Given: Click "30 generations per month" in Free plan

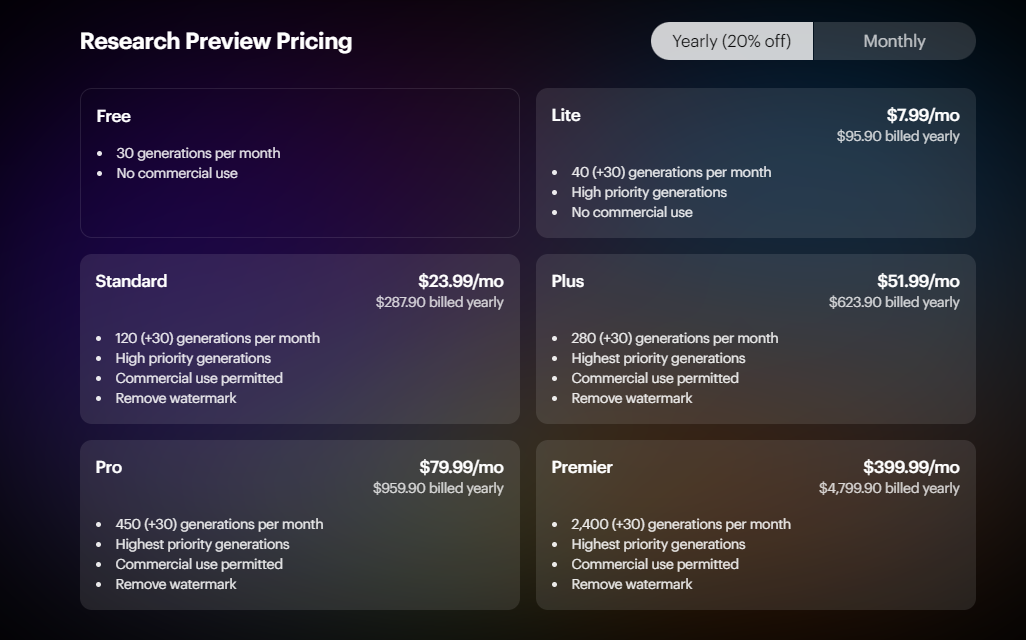Looking at the screenshot, I should (x=198, y=153).
